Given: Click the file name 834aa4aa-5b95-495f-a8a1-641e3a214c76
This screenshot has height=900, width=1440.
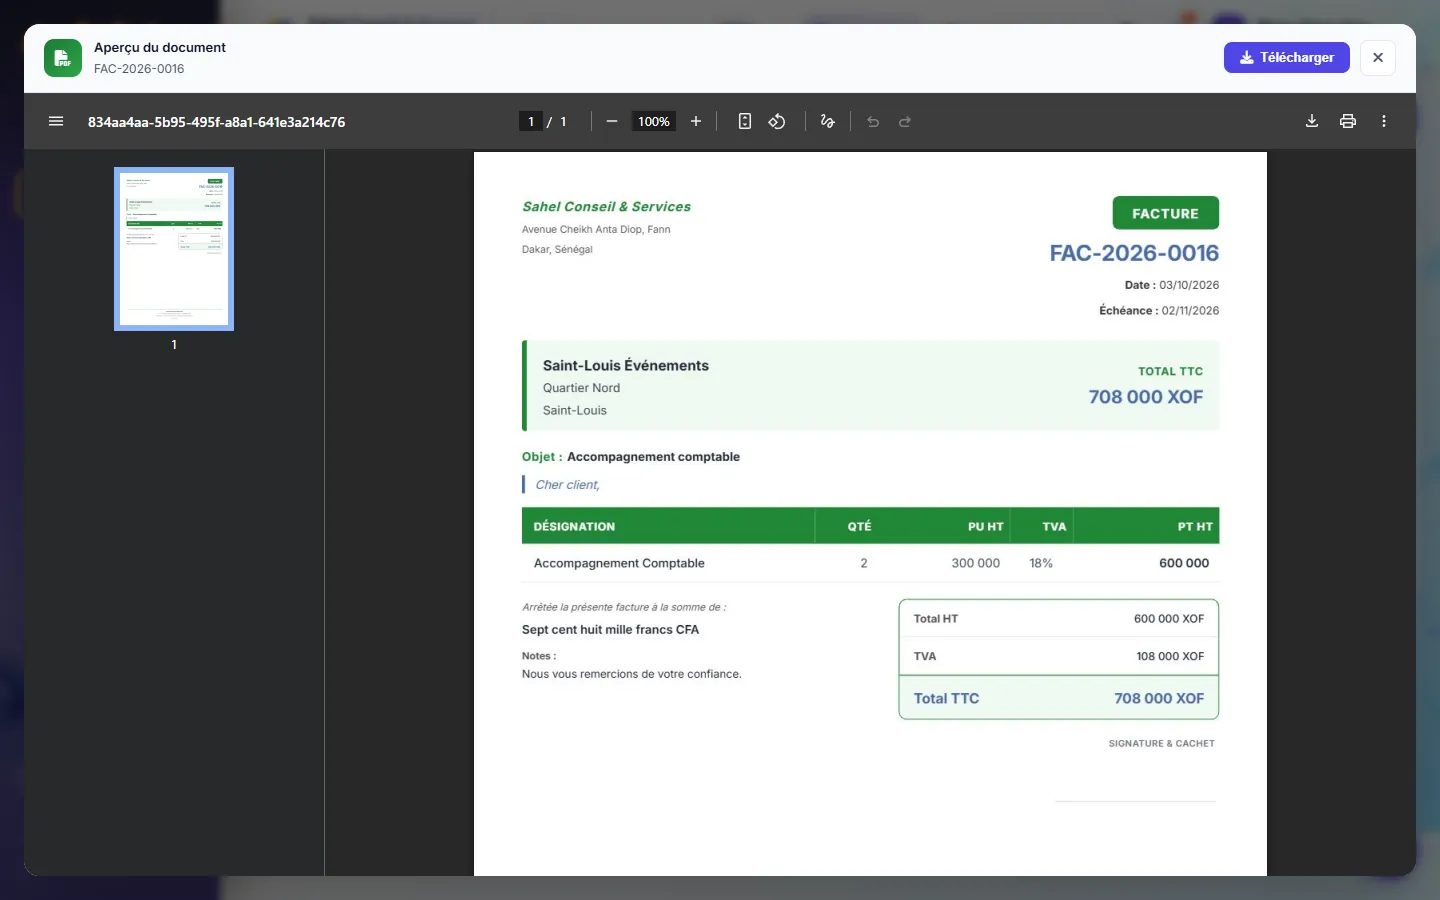Looking at the screenshot, I should (x=216, y=122).
